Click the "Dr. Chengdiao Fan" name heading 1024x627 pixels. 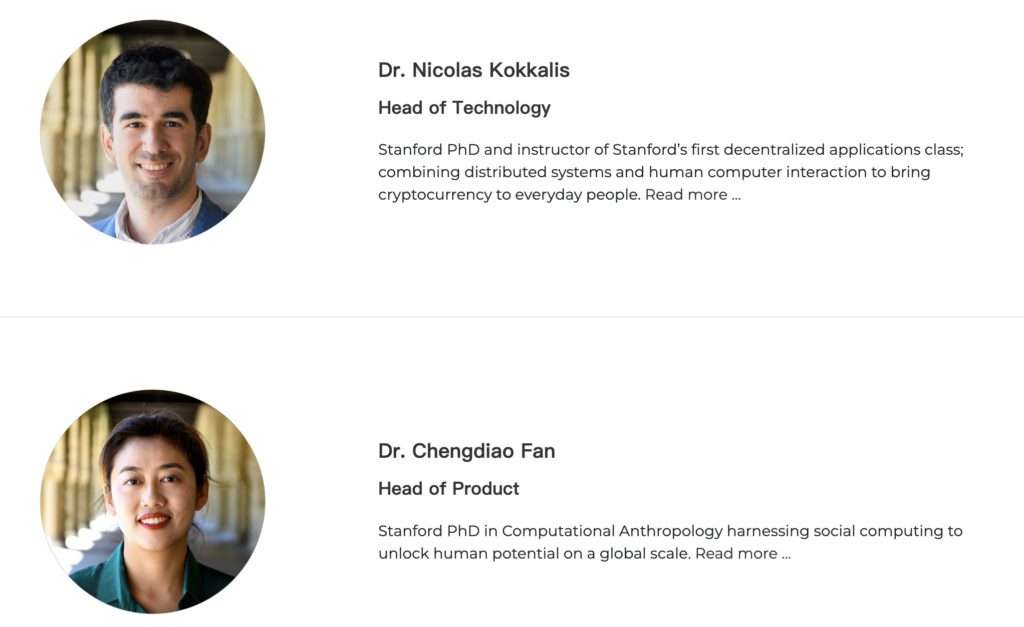point(466,451)
